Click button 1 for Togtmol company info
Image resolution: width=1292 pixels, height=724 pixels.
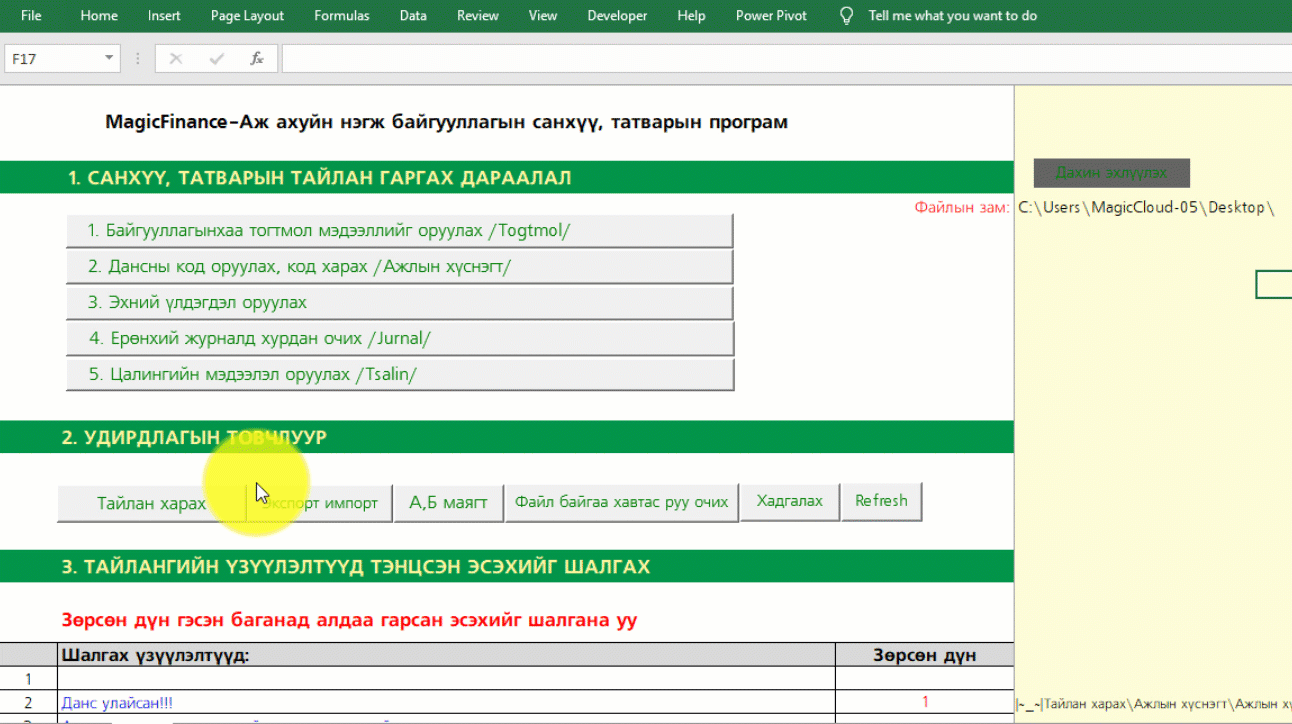(x=399, y=230)
